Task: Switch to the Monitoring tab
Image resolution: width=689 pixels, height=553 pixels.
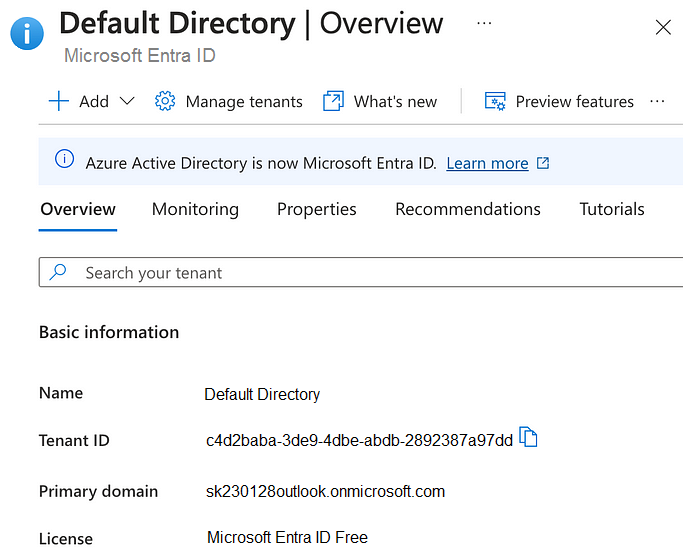Action: pos(195,209)
